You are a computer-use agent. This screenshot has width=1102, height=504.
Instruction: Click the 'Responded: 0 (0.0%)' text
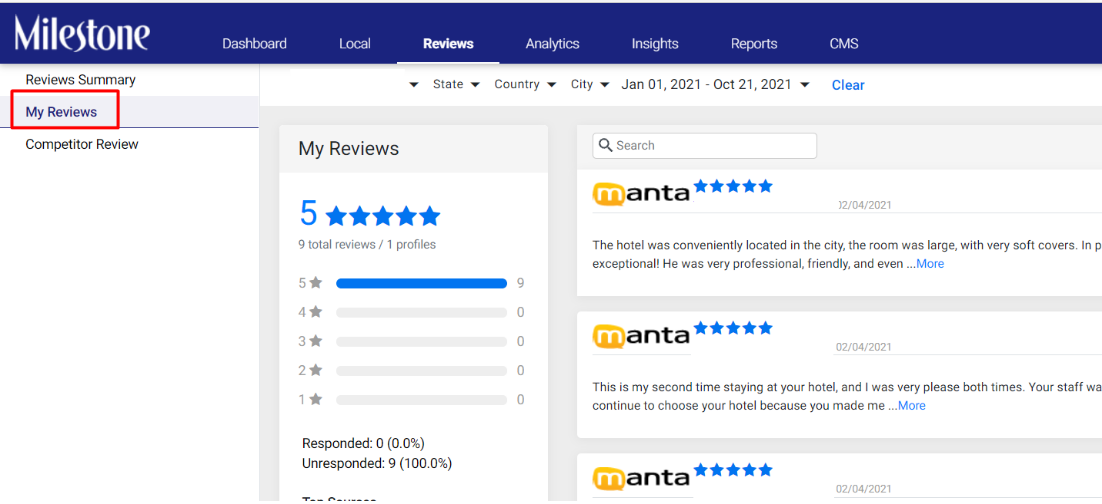pyautogui.click(x=363, y=444)
